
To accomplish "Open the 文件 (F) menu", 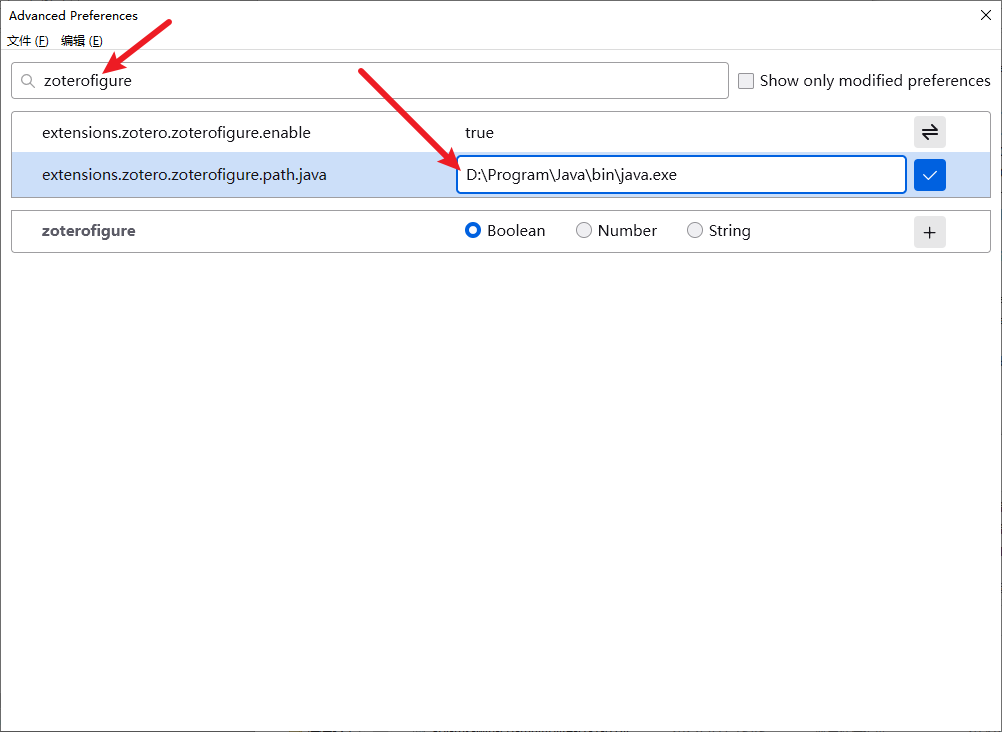I will 28,41.
